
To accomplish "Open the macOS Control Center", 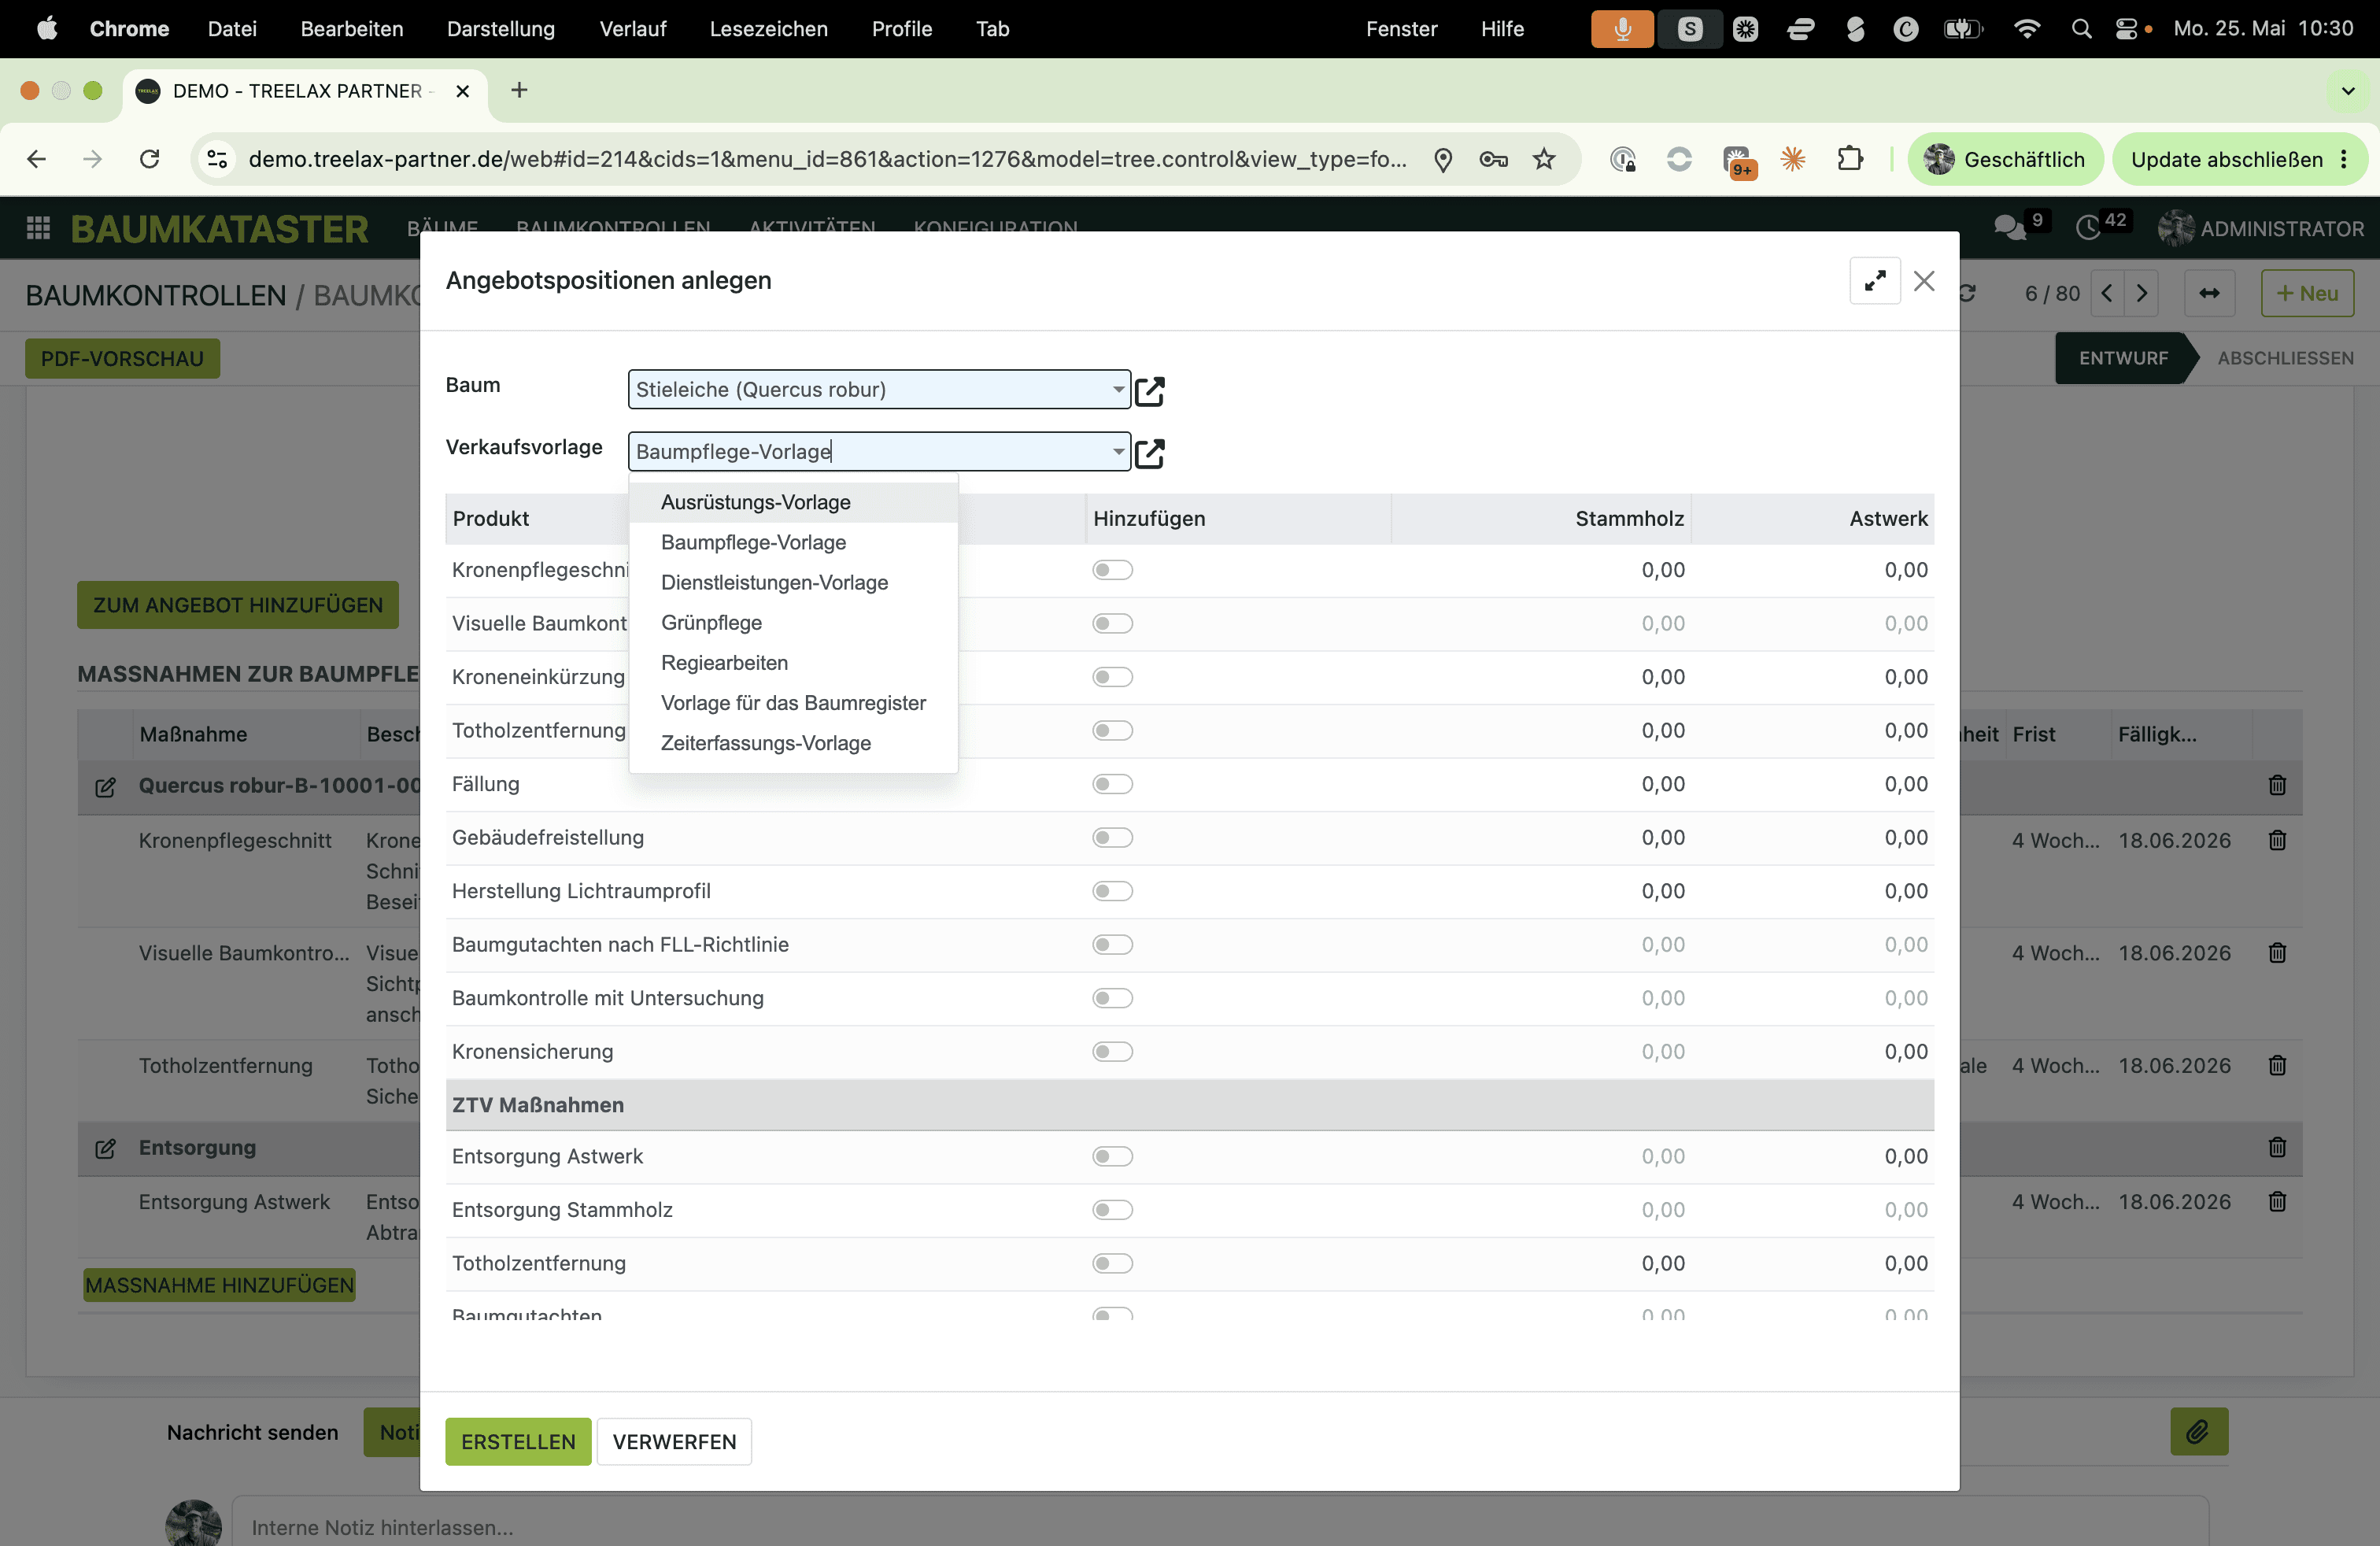I will (x=2127, y=29).
